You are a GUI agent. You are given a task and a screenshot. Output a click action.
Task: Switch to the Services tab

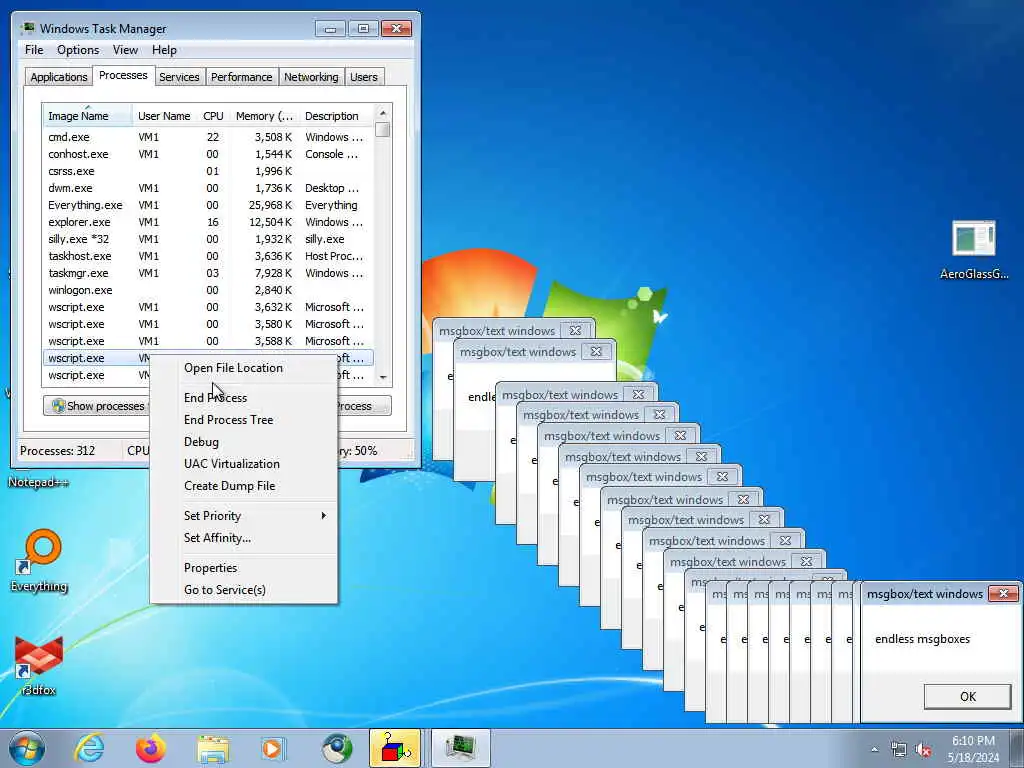coord(180,77)
